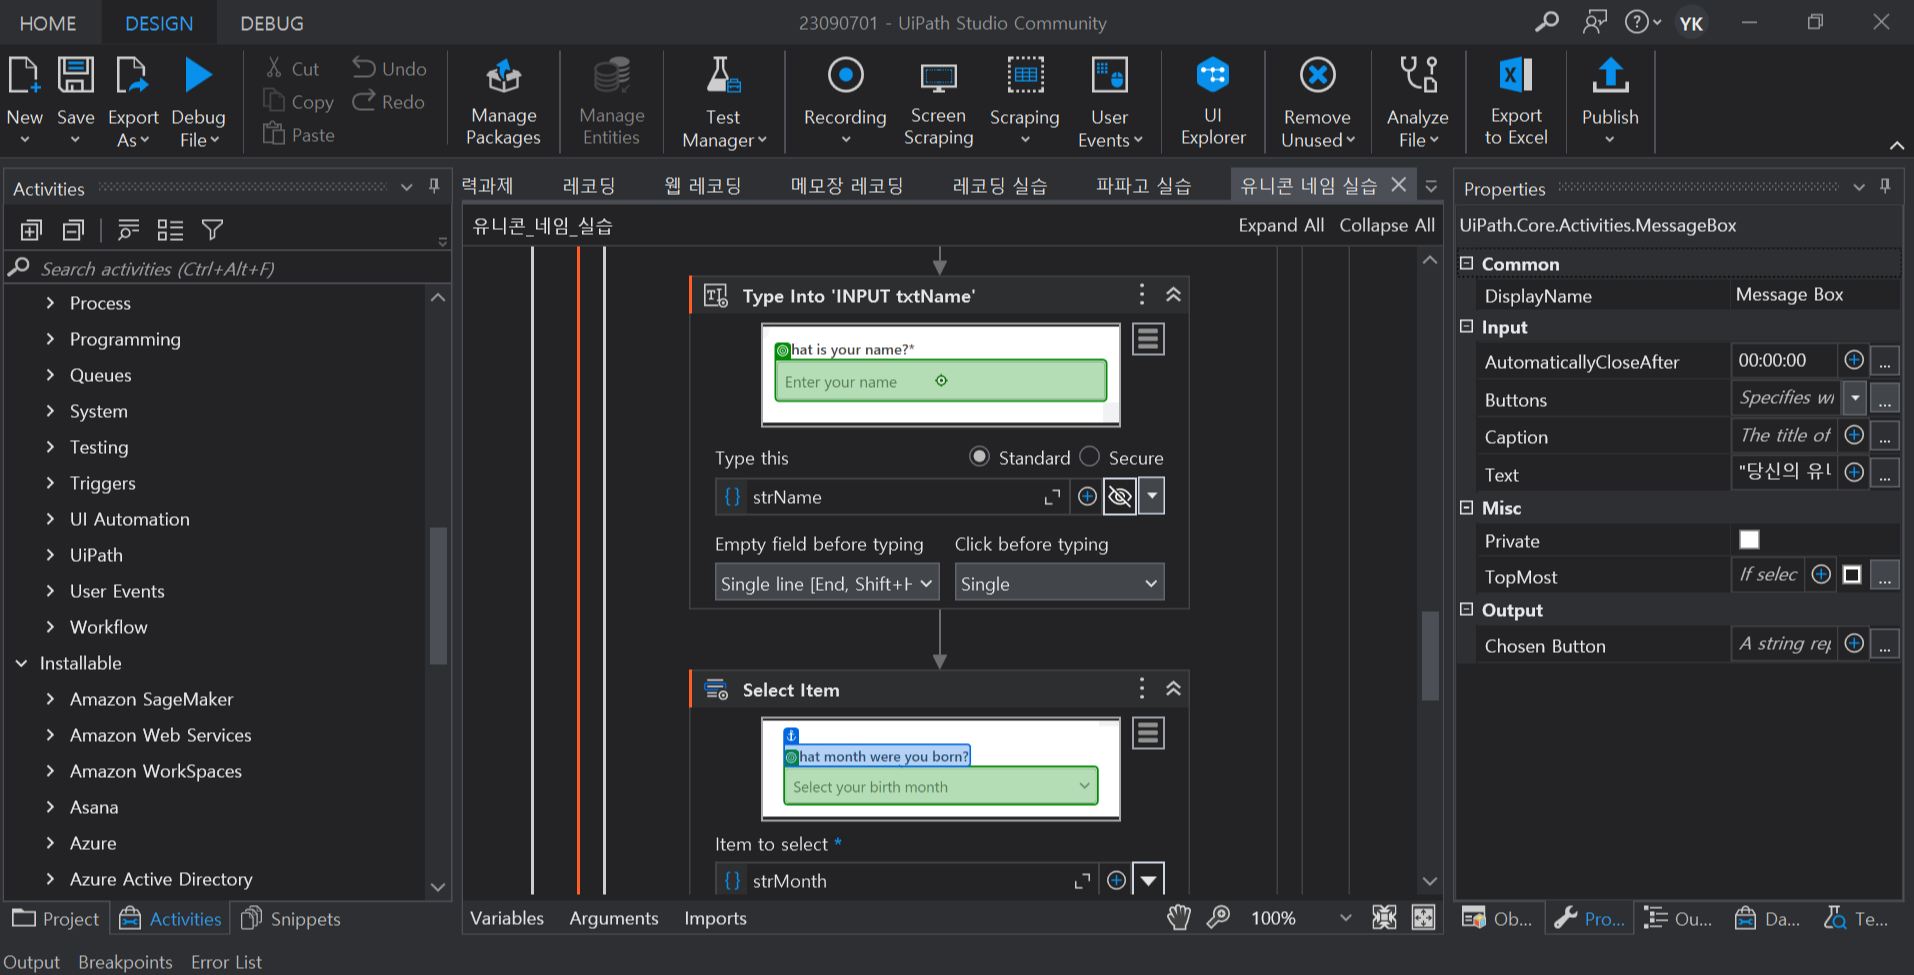1914x975 pixels.
Task: Collapse the Type Into activity
Action: pyautogui.click(x=1173, y=294)
